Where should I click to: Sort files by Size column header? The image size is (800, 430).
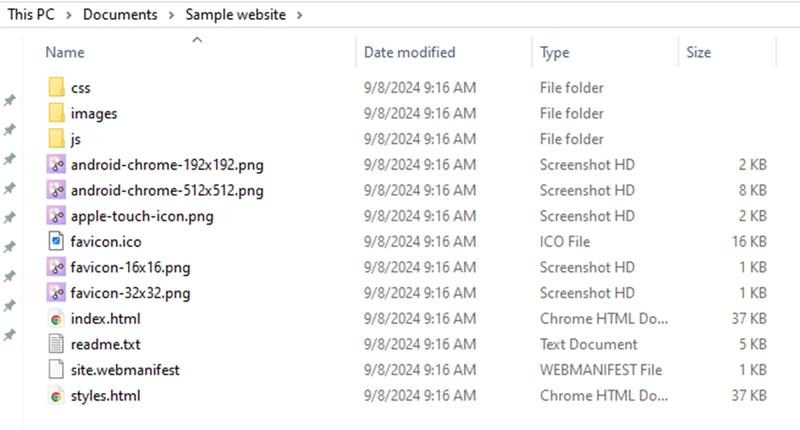coord(698,52)
